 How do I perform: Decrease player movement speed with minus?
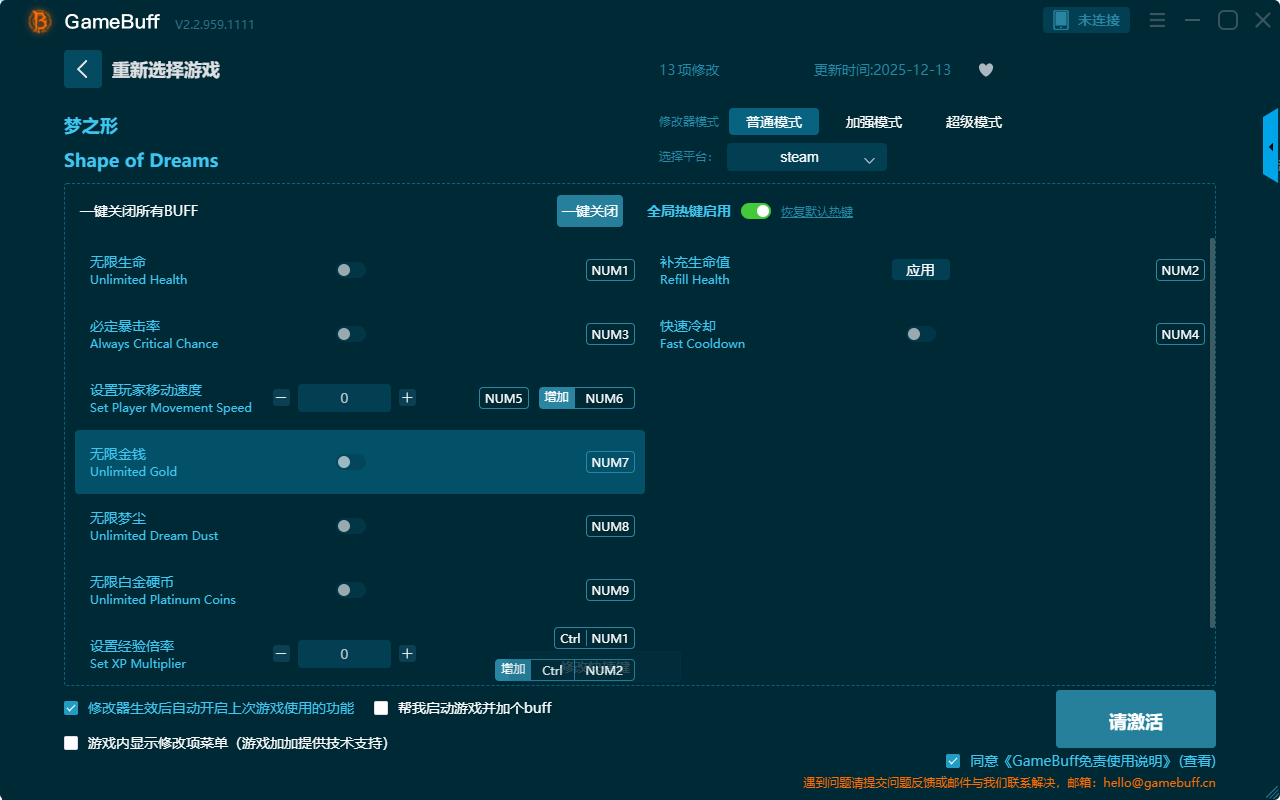click(x=282, y=398)
